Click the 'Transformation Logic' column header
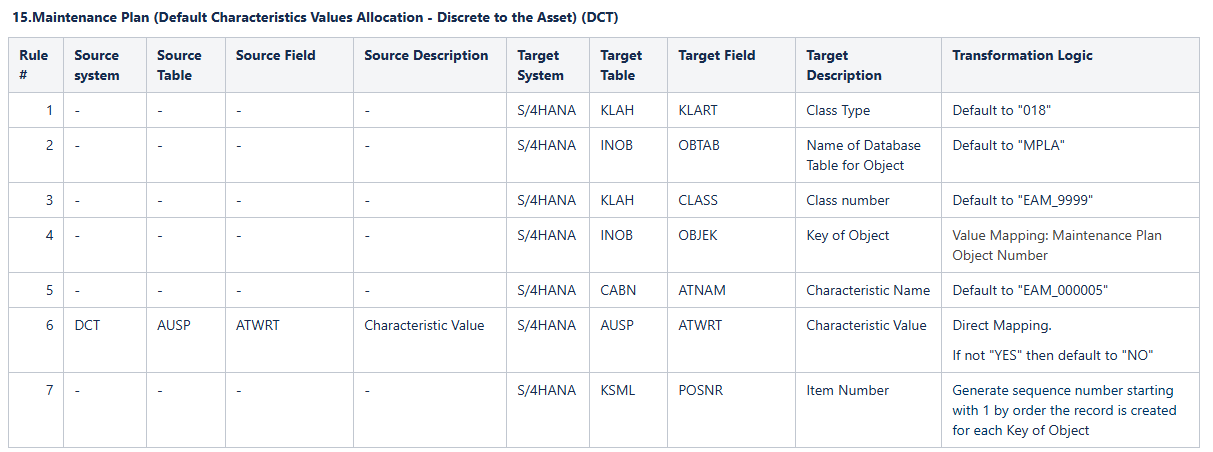1213x452 pixels. [1022, 56]
